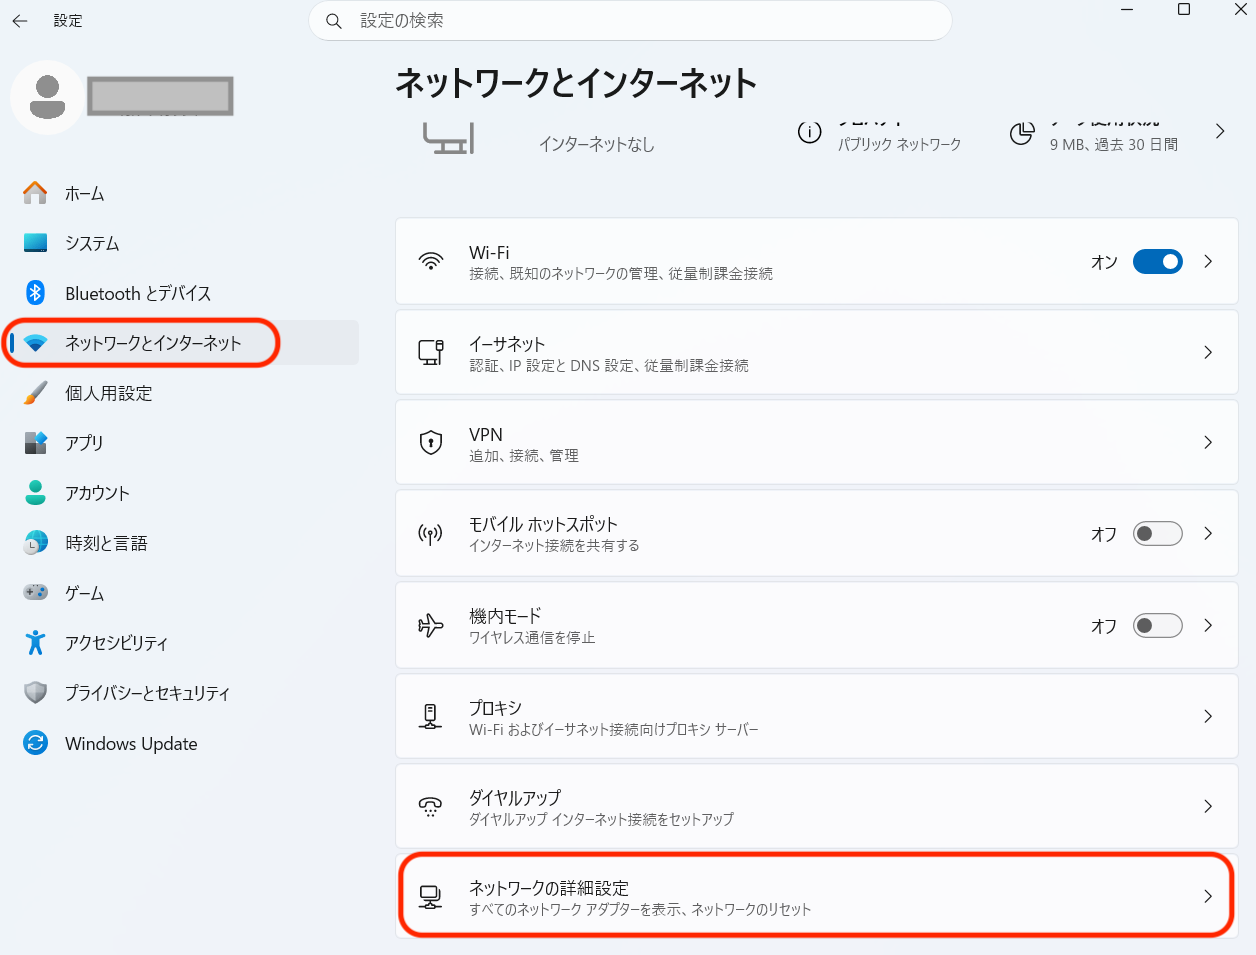
Task: Navigate to Windows Update
Action: tap(131, 744)
